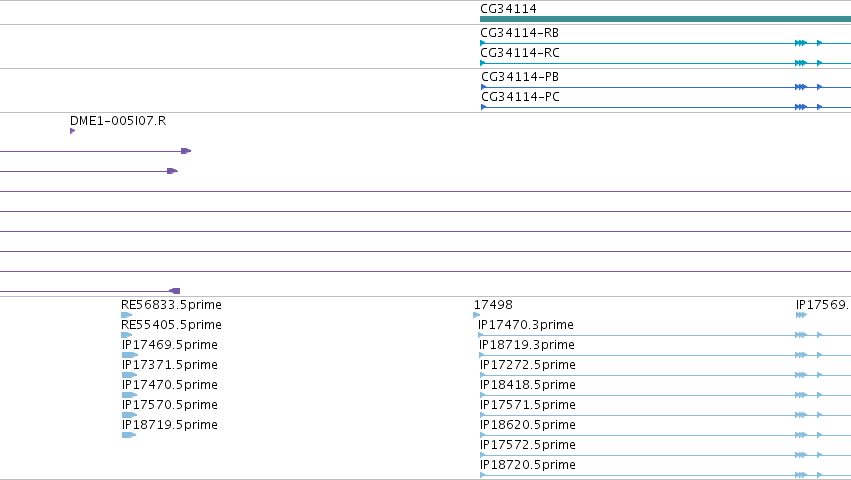
Task: Click the IP18620.5prime alignment label
Action: [x=528, y=425]
